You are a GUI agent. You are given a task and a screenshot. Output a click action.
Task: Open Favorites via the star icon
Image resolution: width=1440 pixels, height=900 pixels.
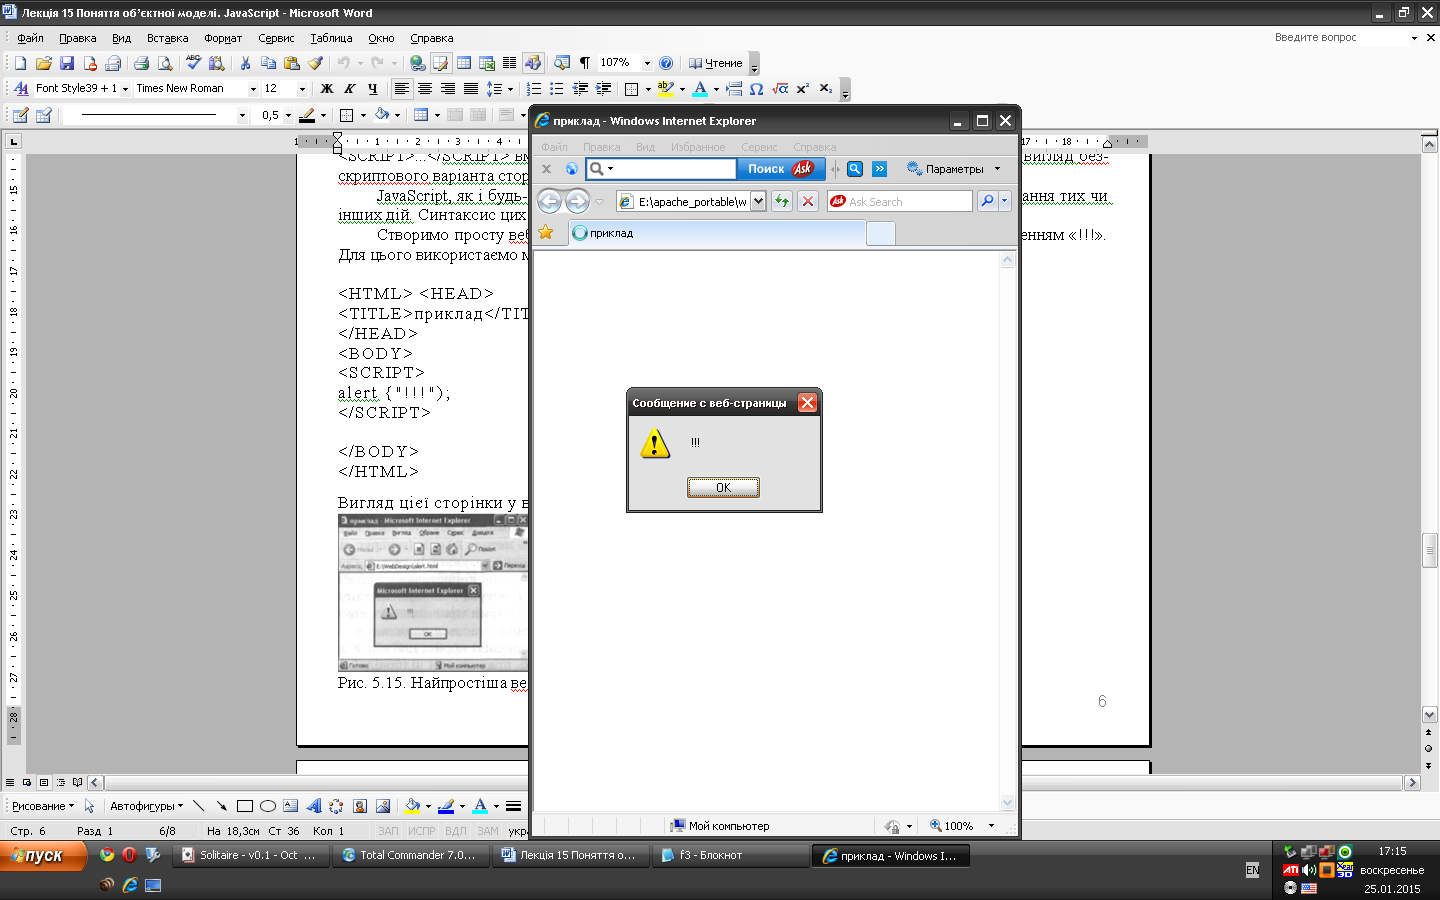[x=546, y=233]
